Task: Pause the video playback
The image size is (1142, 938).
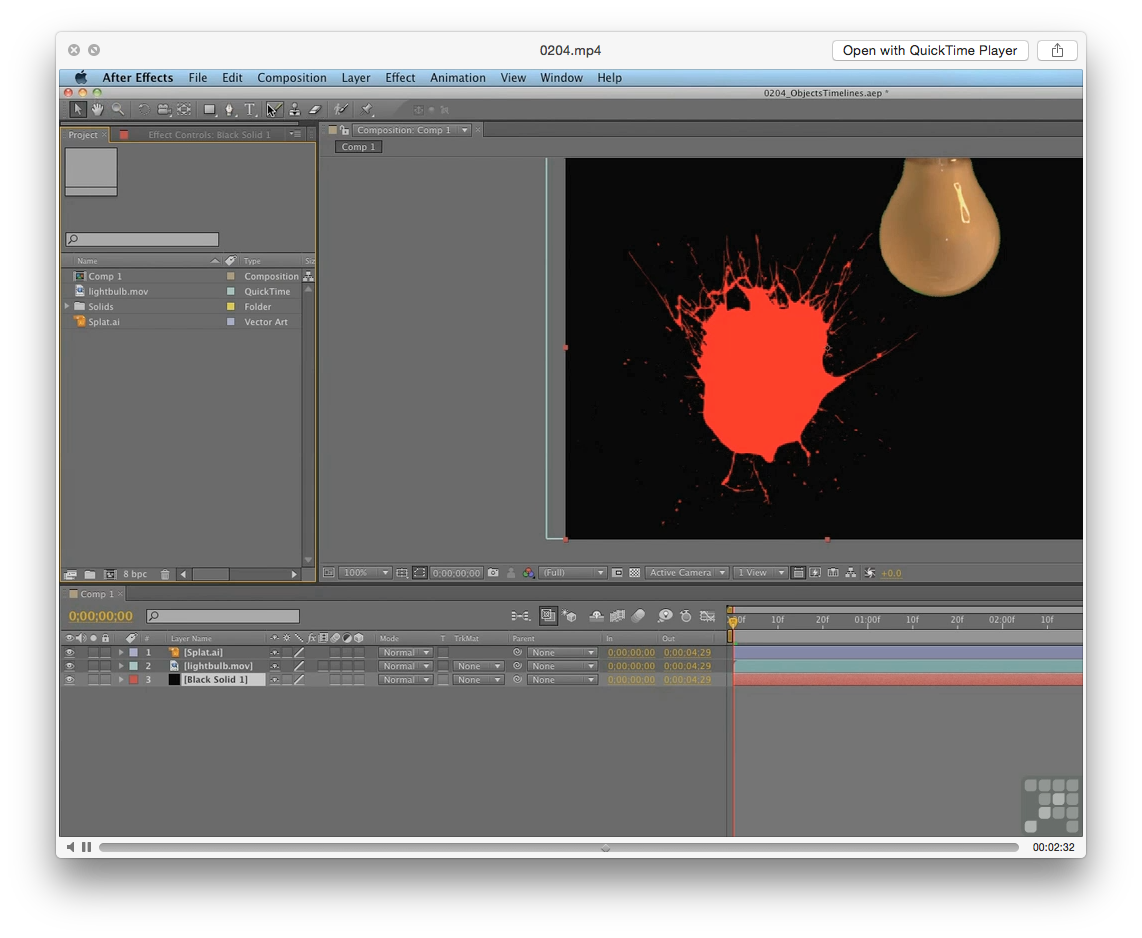Action: 87,847
